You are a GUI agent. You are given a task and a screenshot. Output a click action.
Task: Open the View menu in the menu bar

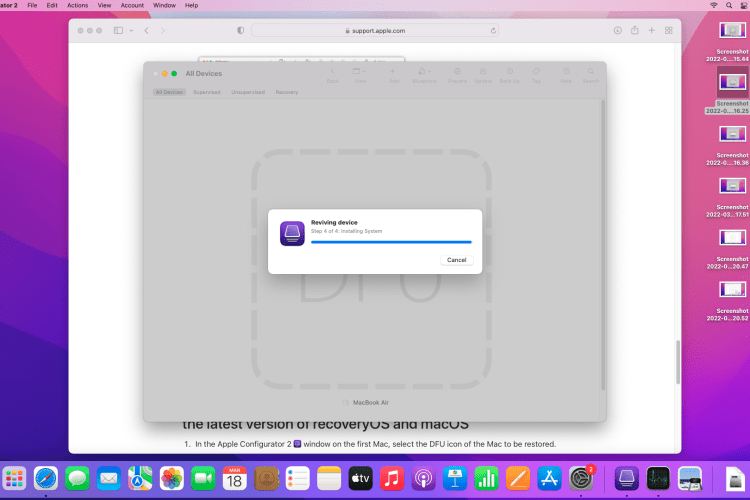(104, 5)
